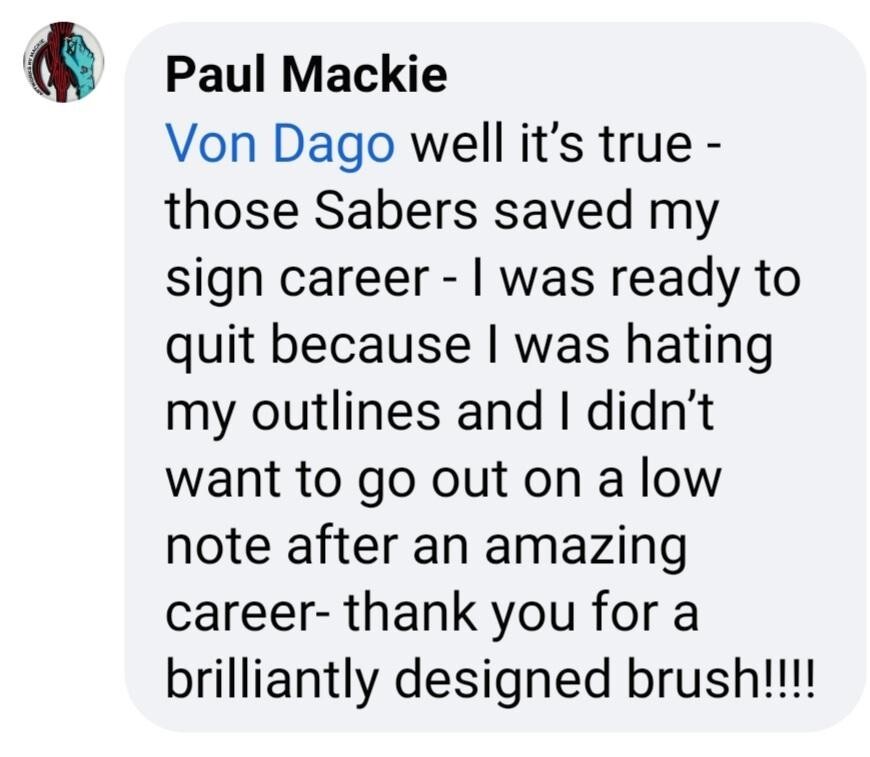
Task: Click the words "brilliantly designed" text
Action: [x=388, y=680]
